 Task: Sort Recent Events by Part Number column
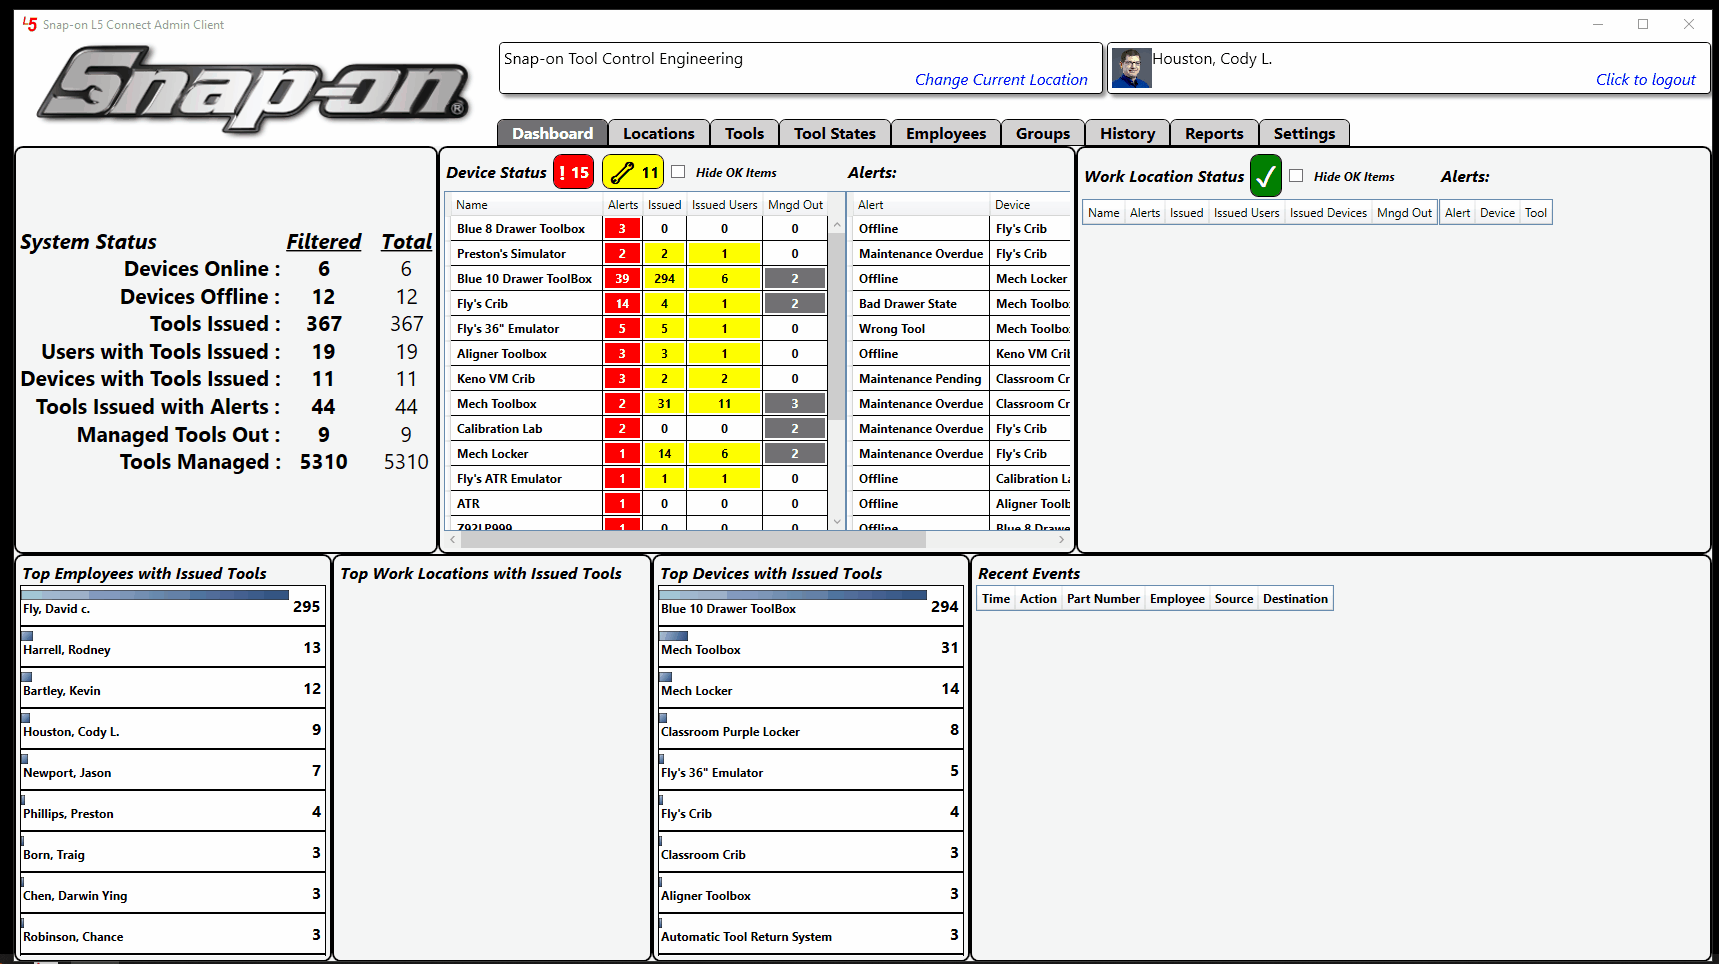1103,599
